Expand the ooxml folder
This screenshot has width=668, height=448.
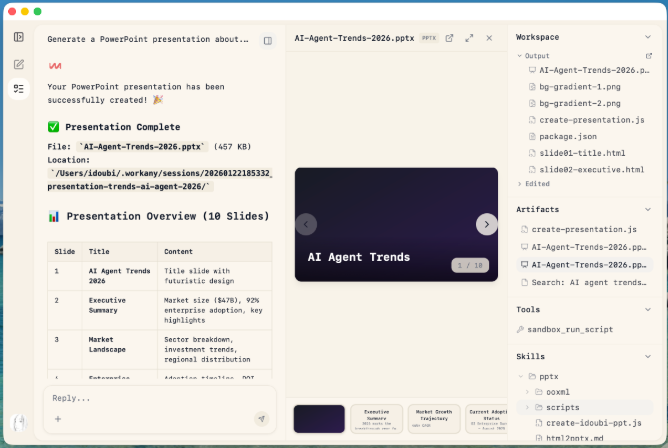(x=527, y=392)
